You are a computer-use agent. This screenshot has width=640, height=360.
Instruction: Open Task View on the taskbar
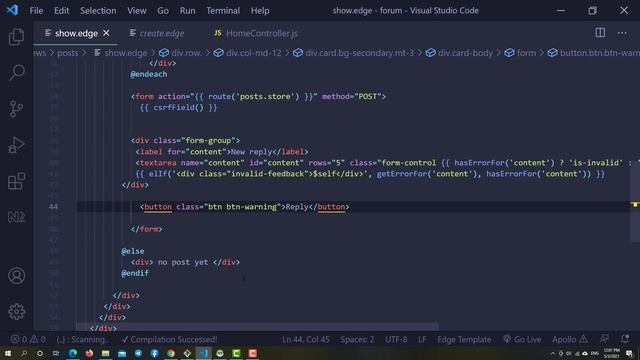point(56,353)
